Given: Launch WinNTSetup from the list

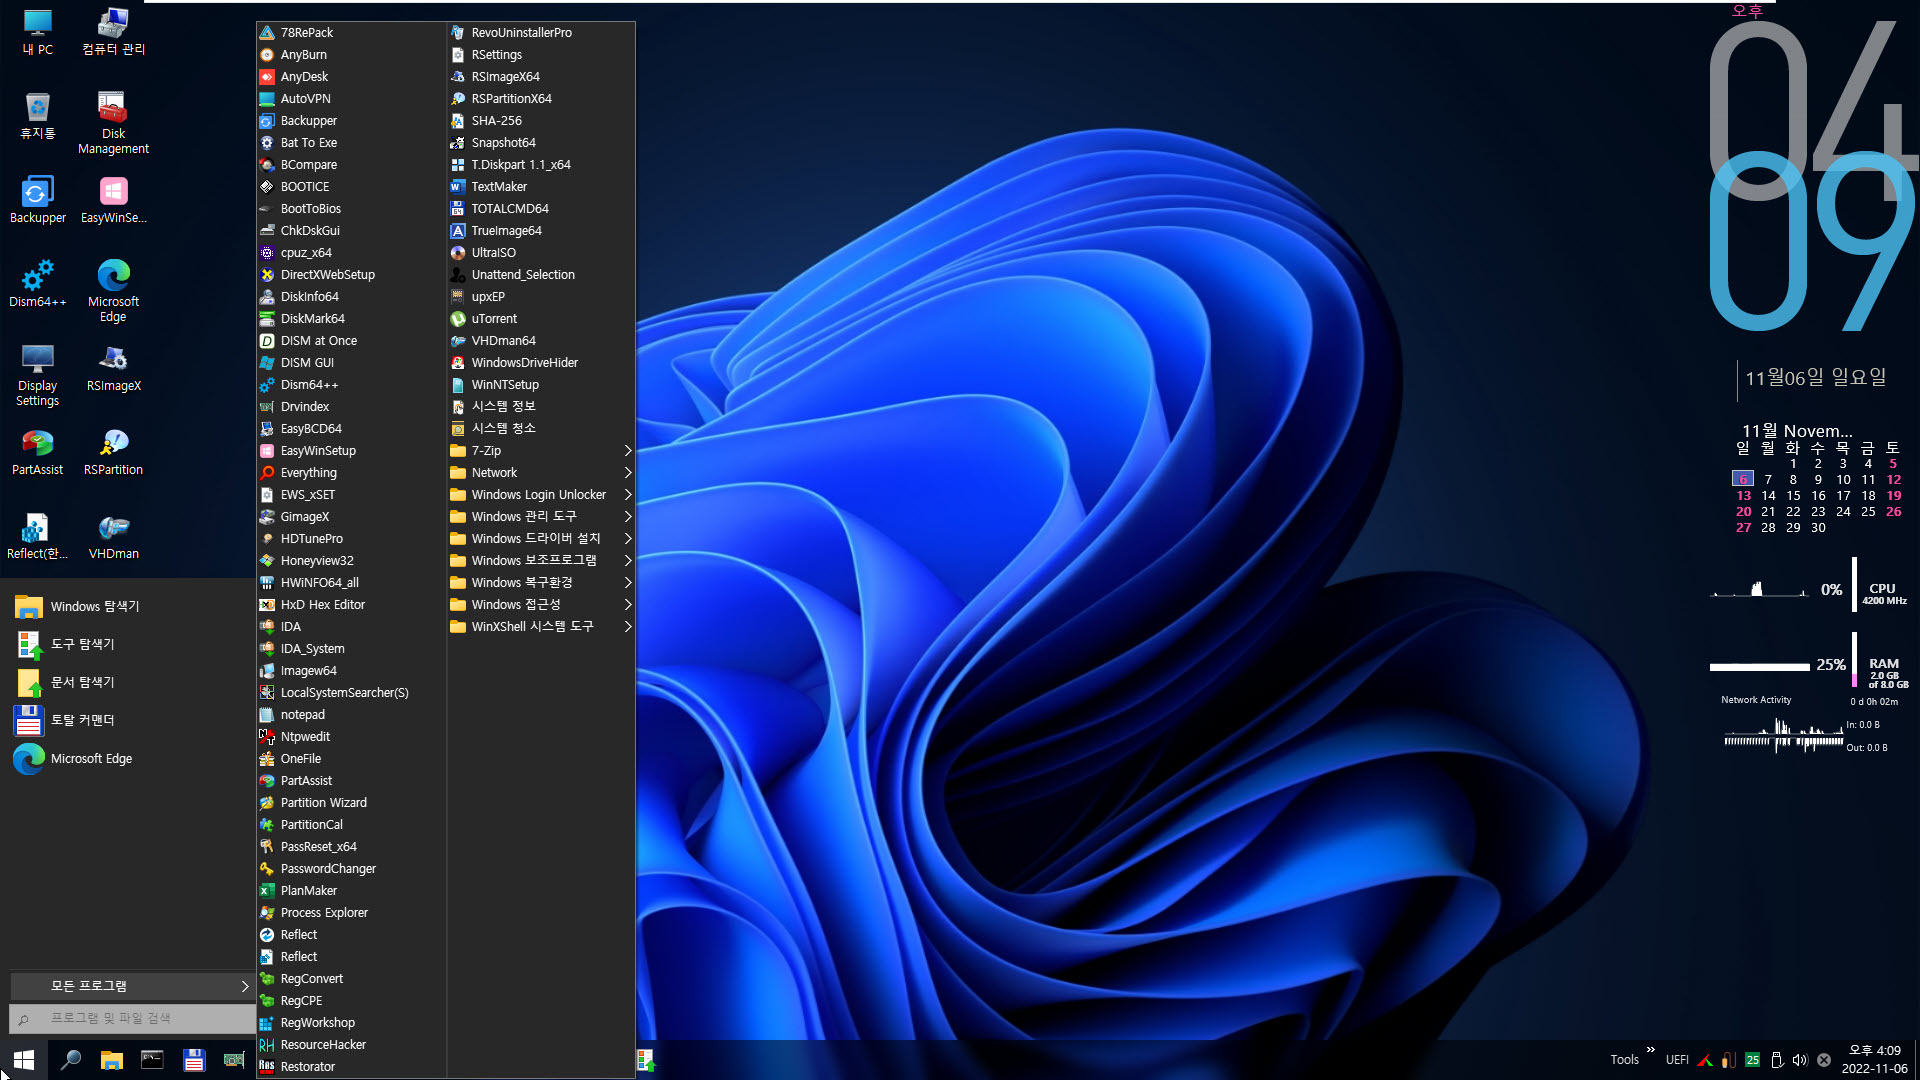Looking at the screenshot, I should 541,385.
